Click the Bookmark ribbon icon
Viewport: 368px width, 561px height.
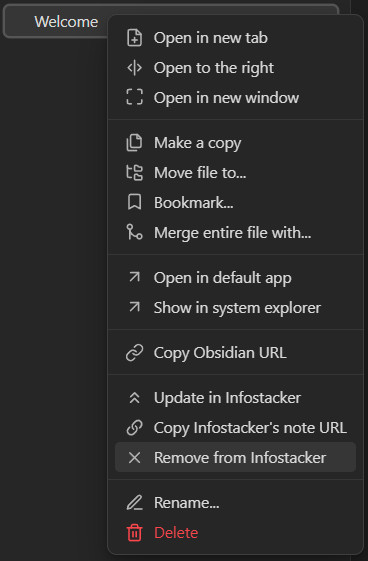point(134,203)
